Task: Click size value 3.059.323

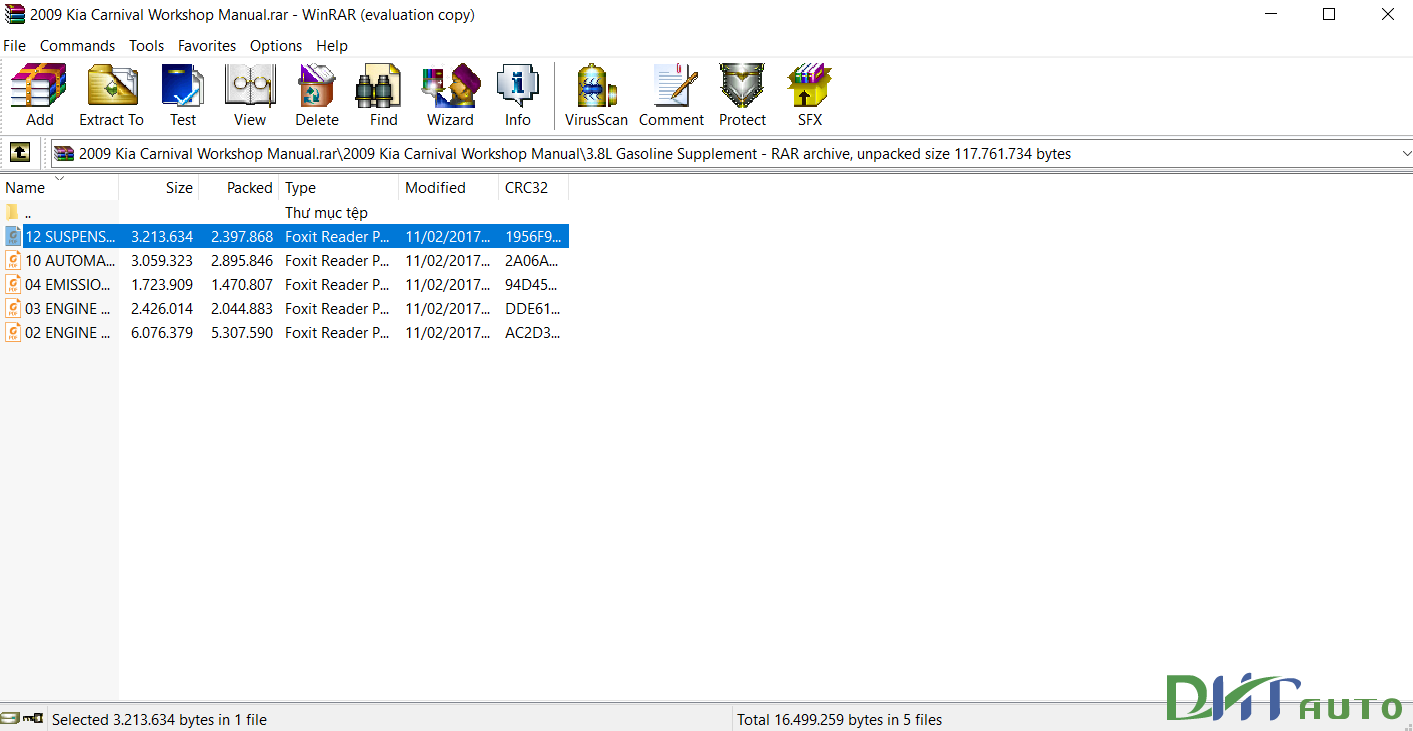Action: [x=162, y=261]
